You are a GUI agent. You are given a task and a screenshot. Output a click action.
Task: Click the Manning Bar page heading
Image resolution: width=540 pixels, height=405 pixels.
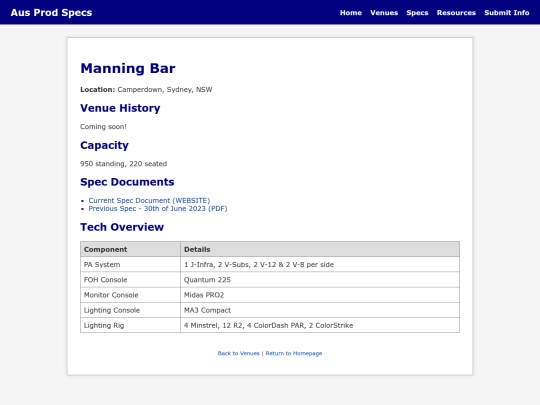point(128,68)
